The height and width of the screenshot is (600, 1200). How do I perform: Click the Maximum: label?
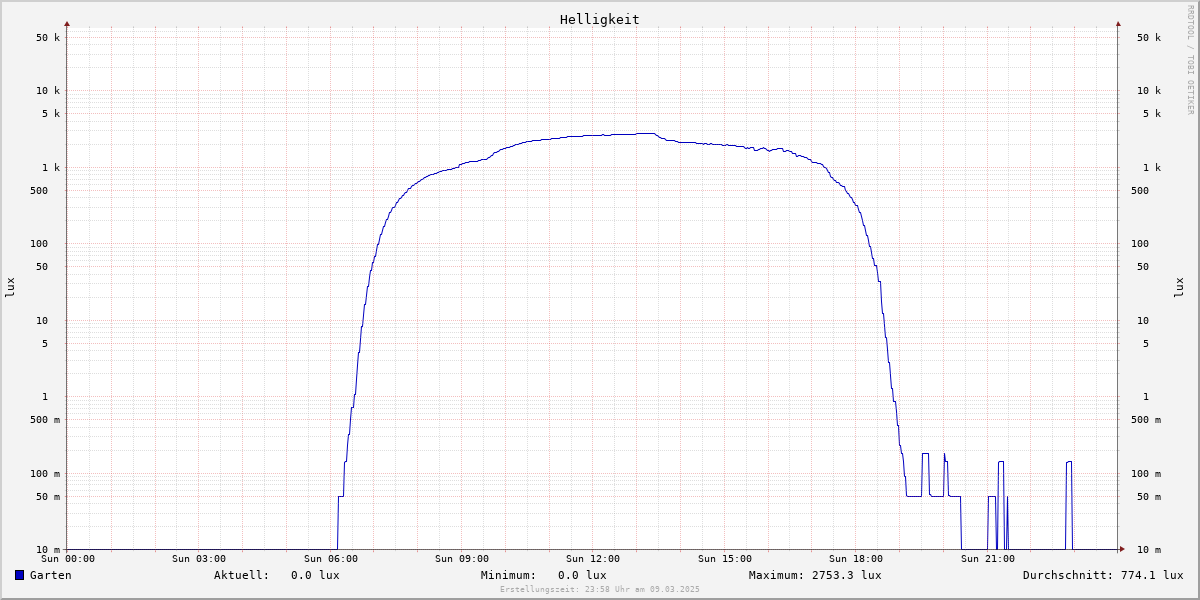click(x=776, y=575)
